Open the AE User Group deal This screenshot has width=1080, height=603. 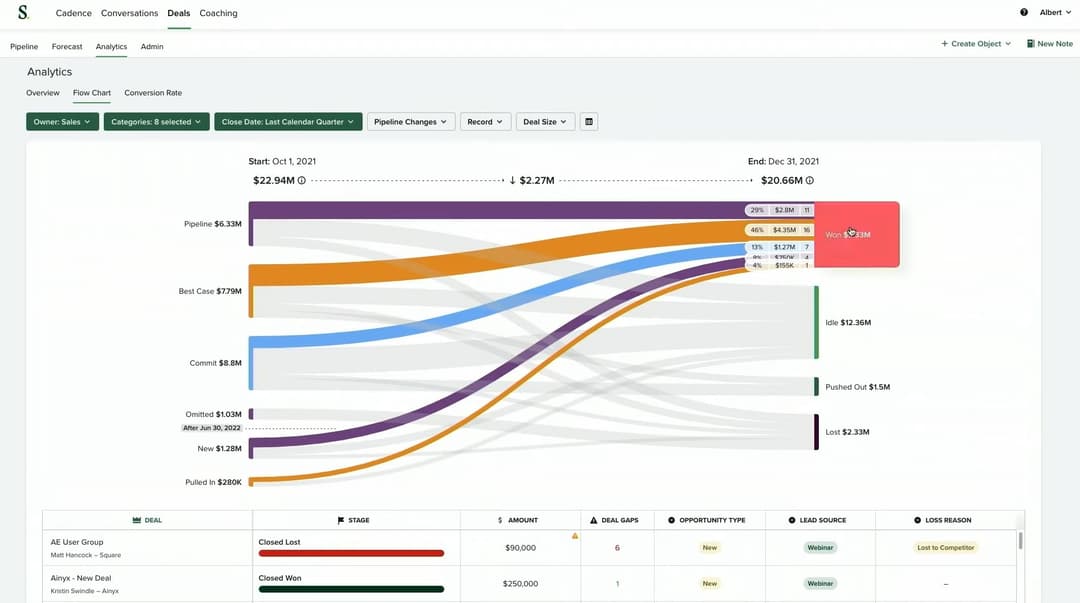tap(76, 542)
